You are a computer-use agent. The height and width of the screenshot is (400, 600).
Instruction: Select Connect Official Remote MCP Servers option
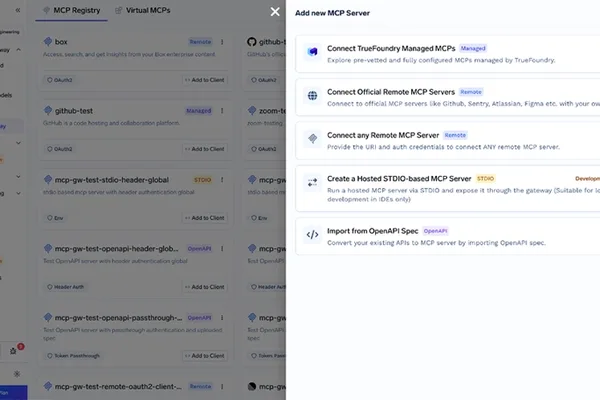(x=447, y=97)
